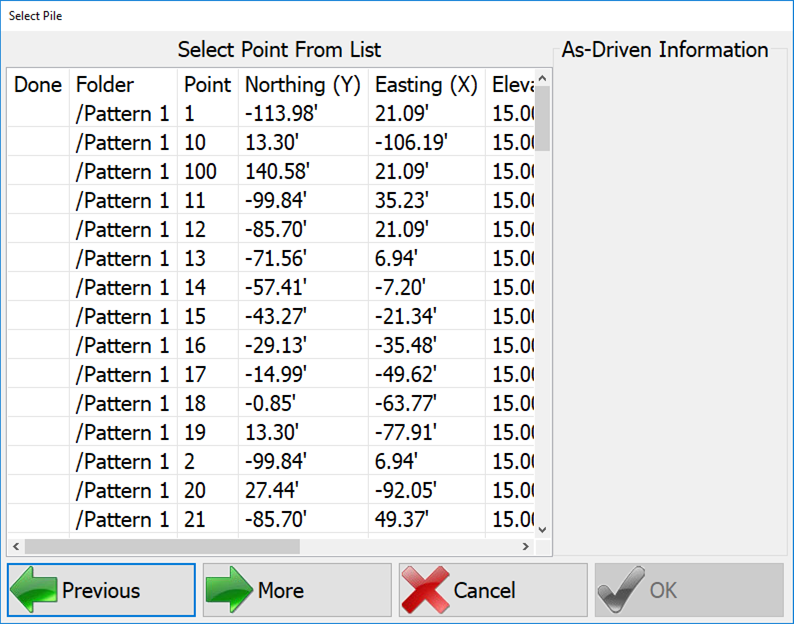Click the Point column header

click(207, 85)
